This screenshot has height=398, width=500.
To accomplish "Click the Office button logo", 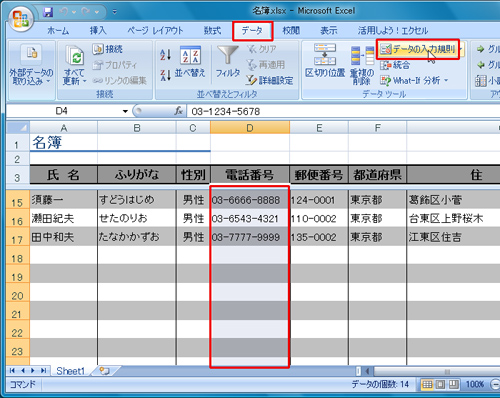I will click(x=21, y=19).
